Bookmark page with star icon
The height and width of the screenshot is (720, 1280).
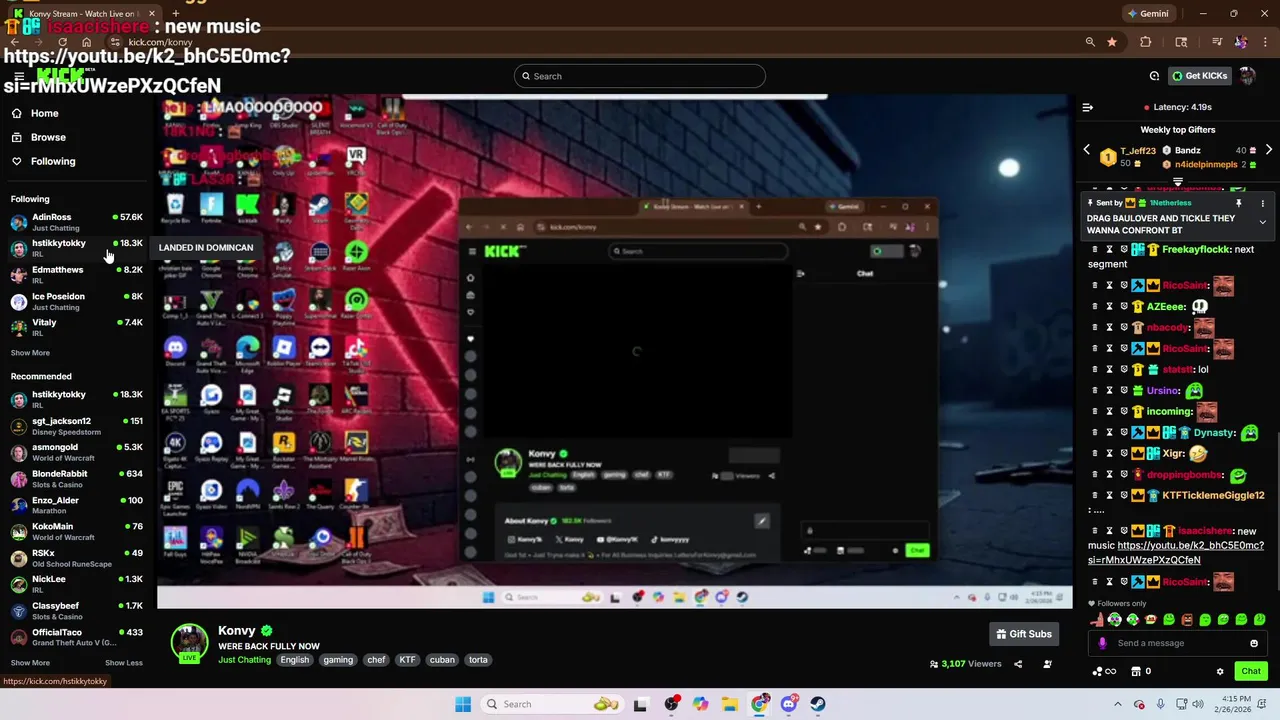[x=1112, y=42]
